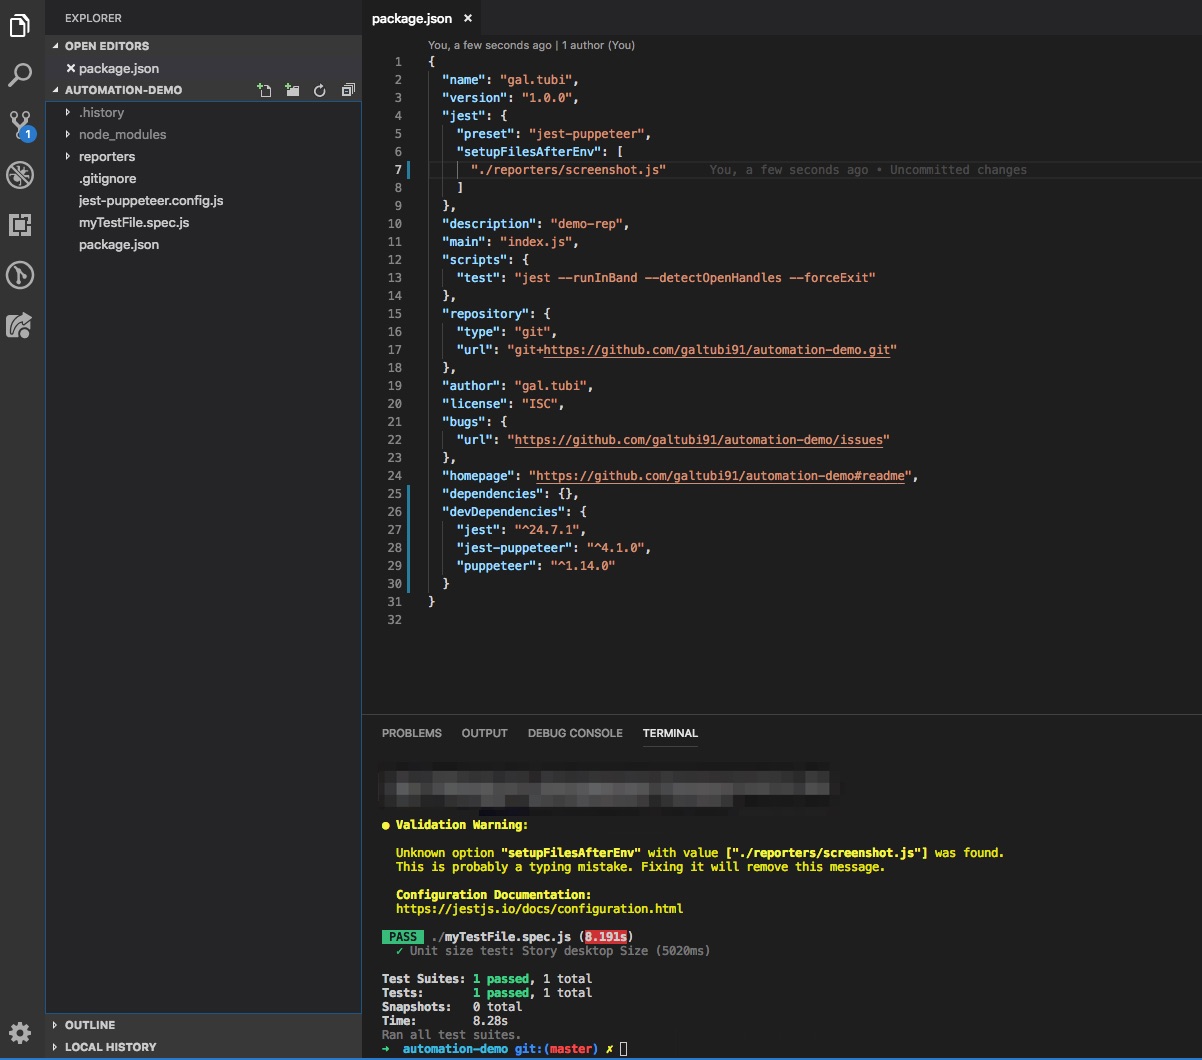Open the Debug view in activity bar
The height and width of the screenshot is (1060, 1202).
click(20, 175)
